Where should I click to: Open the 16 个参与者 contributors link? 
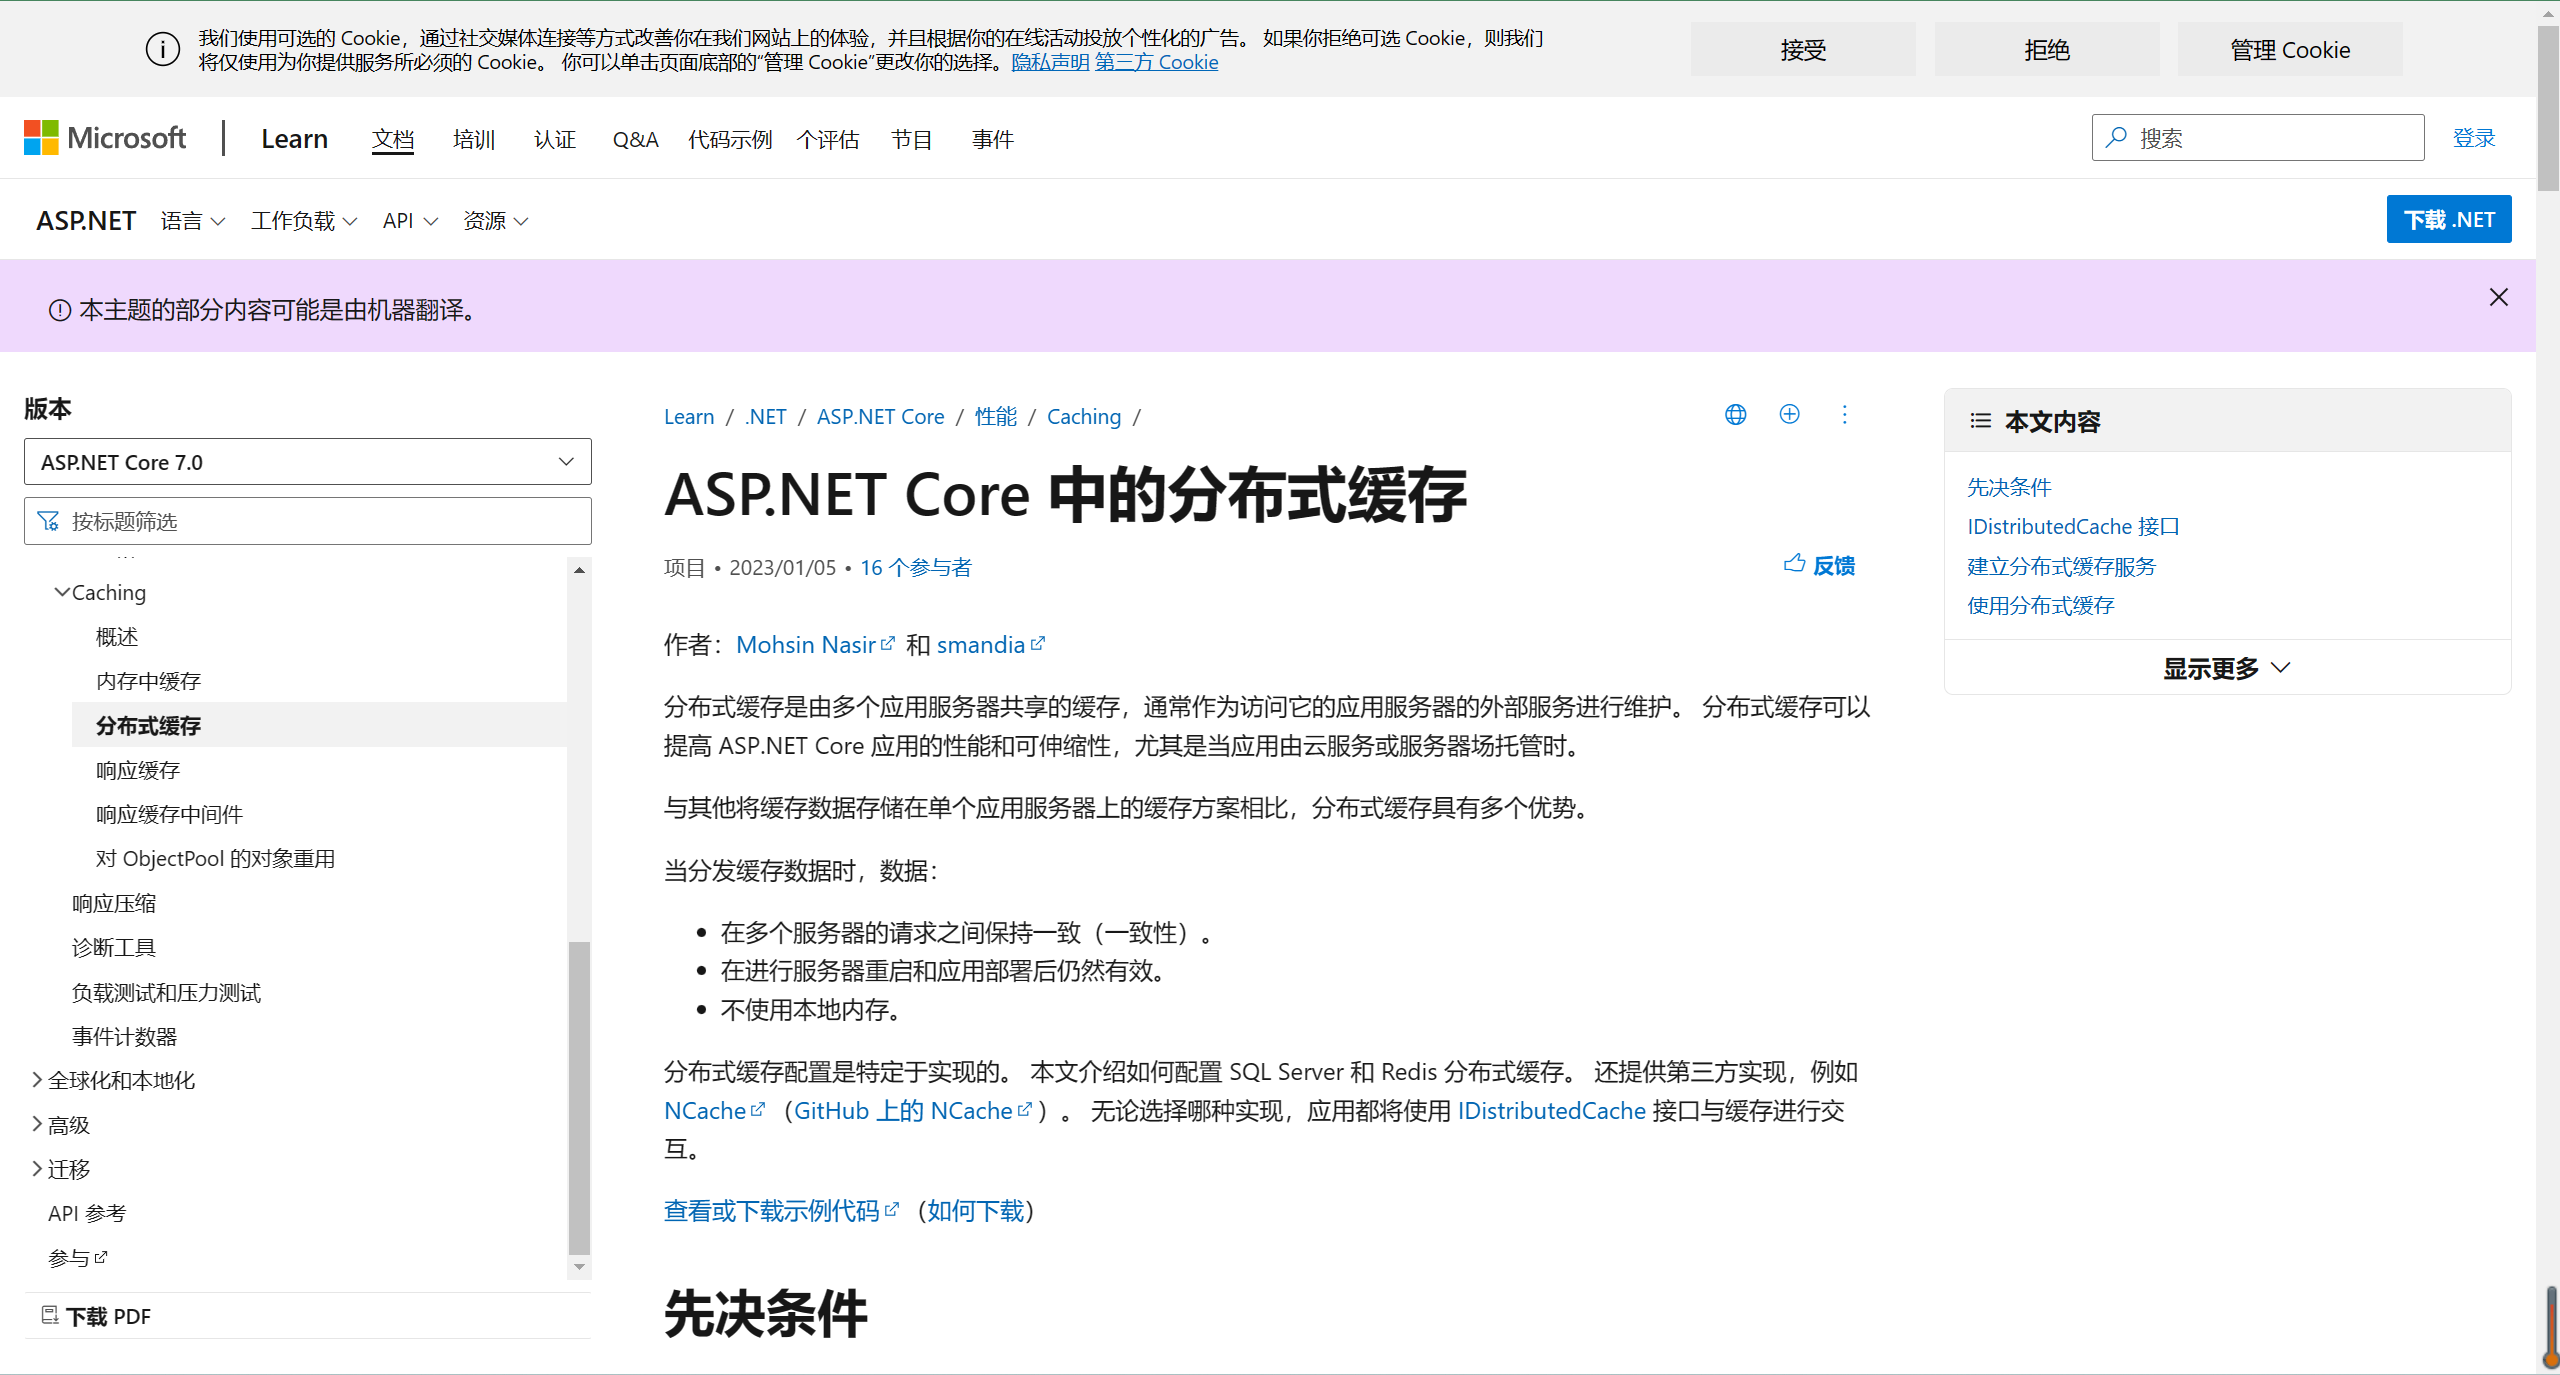point(916,567)
